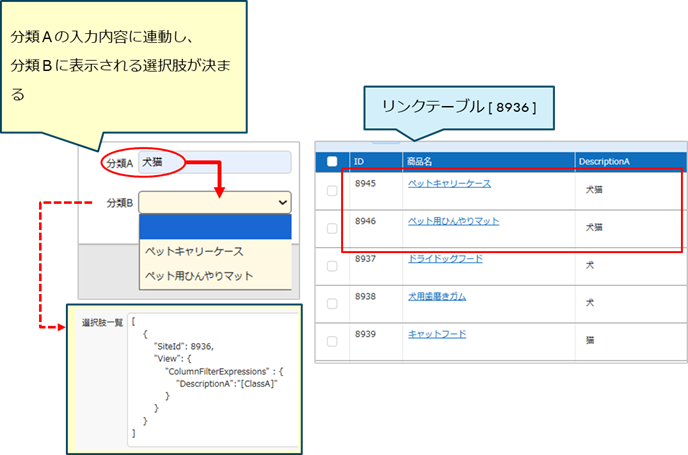
Task: Select the blank highlighted dropdown option
Action: 215,227
